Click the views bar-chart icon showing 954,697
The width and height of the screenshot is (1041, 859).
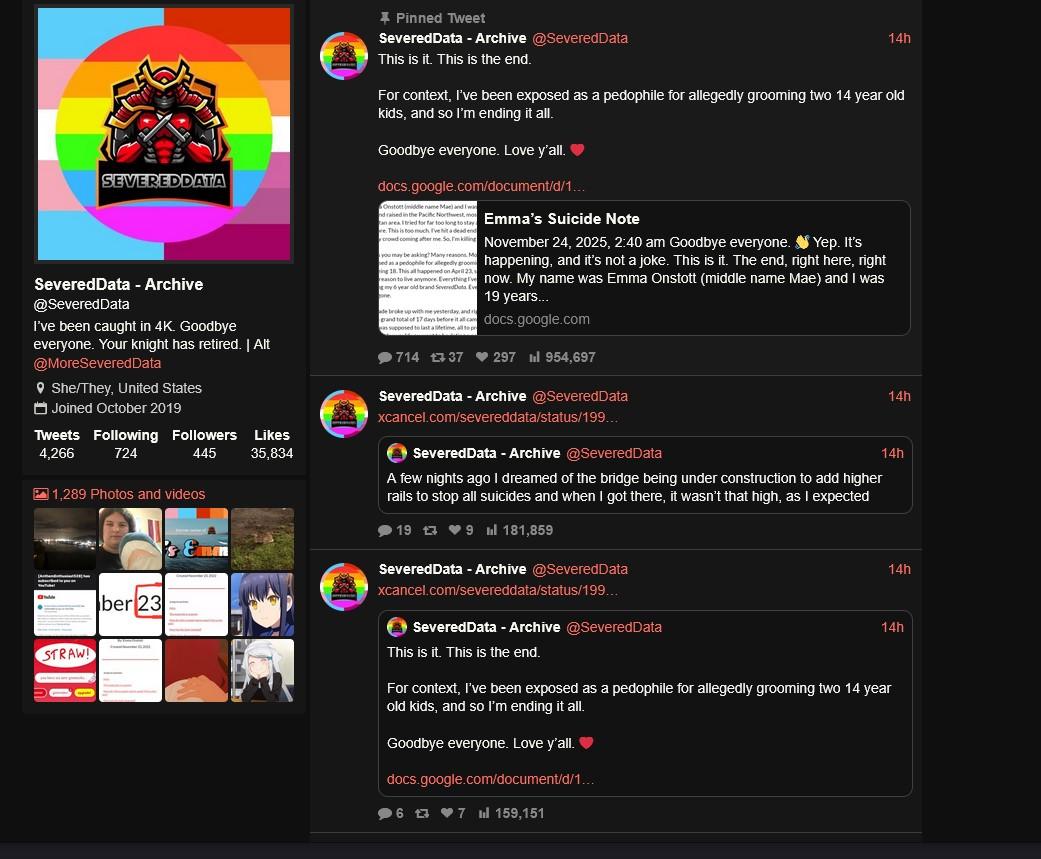(x=534, y=357)
